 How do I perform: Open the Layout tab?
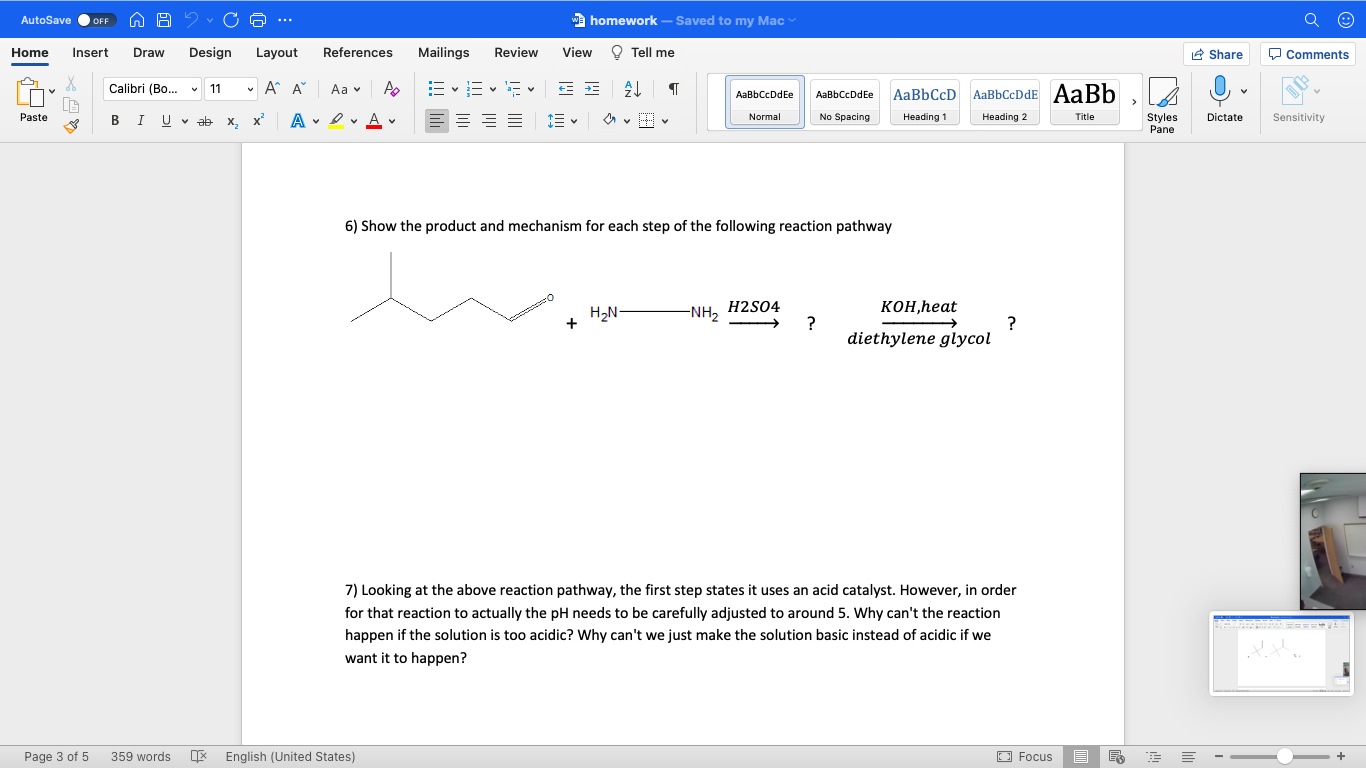tap(277, 52)
